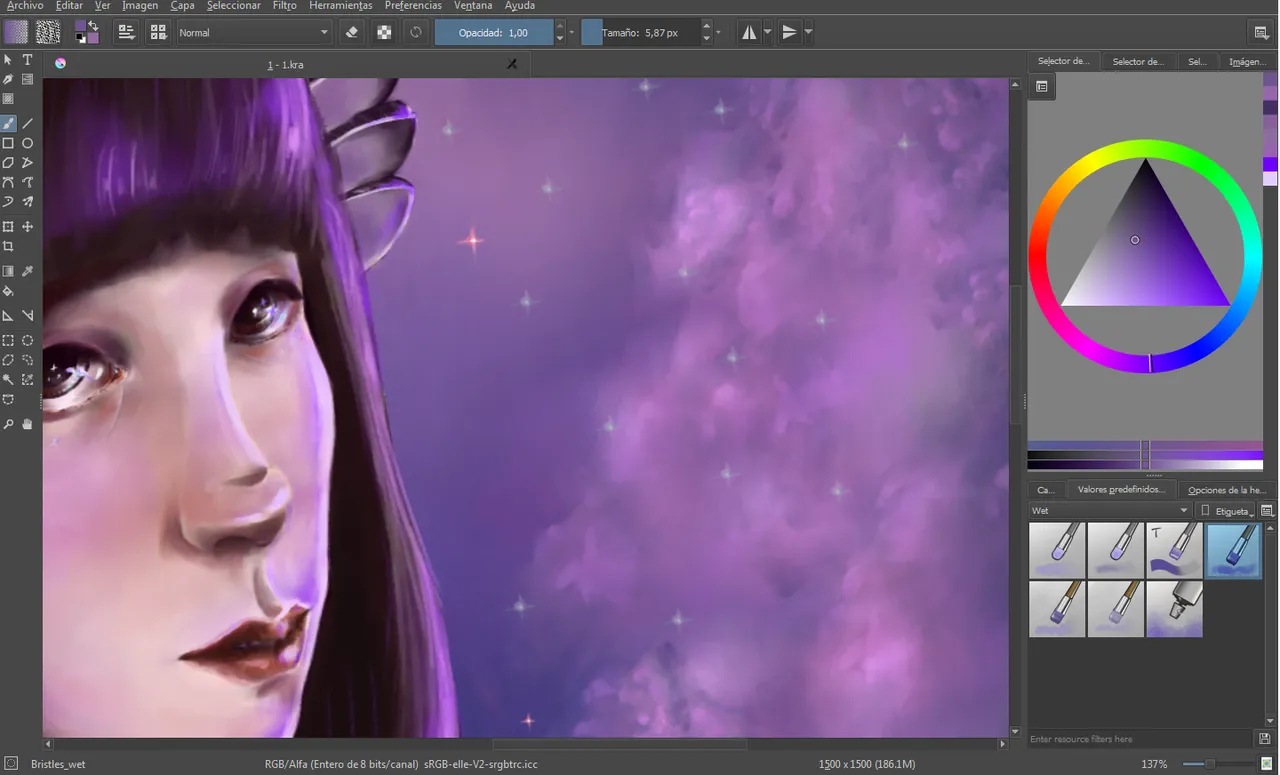Open the brush editor settings
Screen dimensions: 1280x775
126,32
